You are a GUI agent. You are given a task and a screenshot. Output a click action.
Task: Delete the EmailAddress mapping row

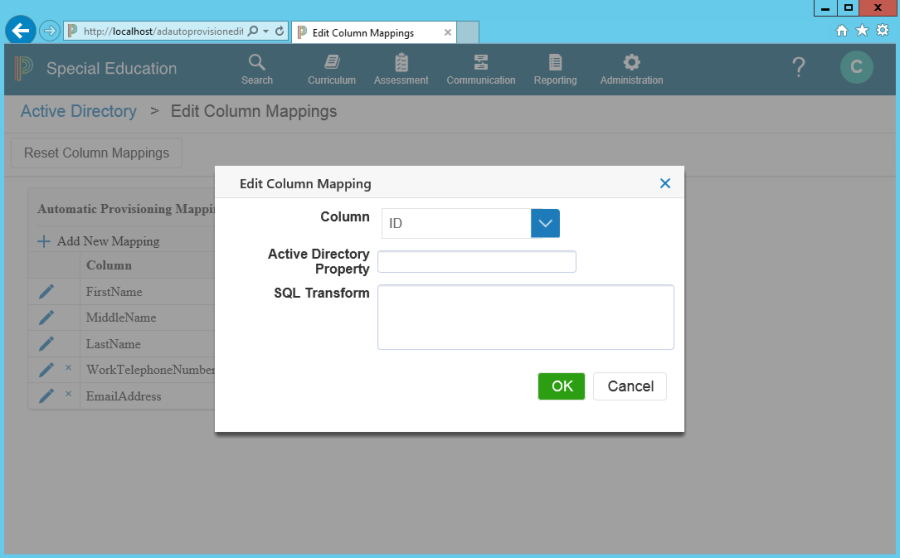[x=68, y=395]
